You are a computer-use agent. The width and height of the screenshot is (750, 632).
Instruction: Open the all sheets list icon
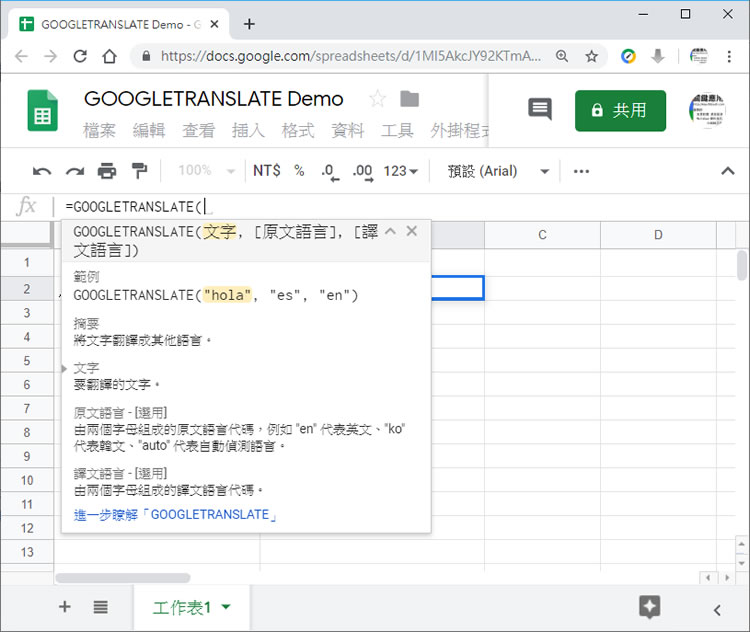[100, 607]
